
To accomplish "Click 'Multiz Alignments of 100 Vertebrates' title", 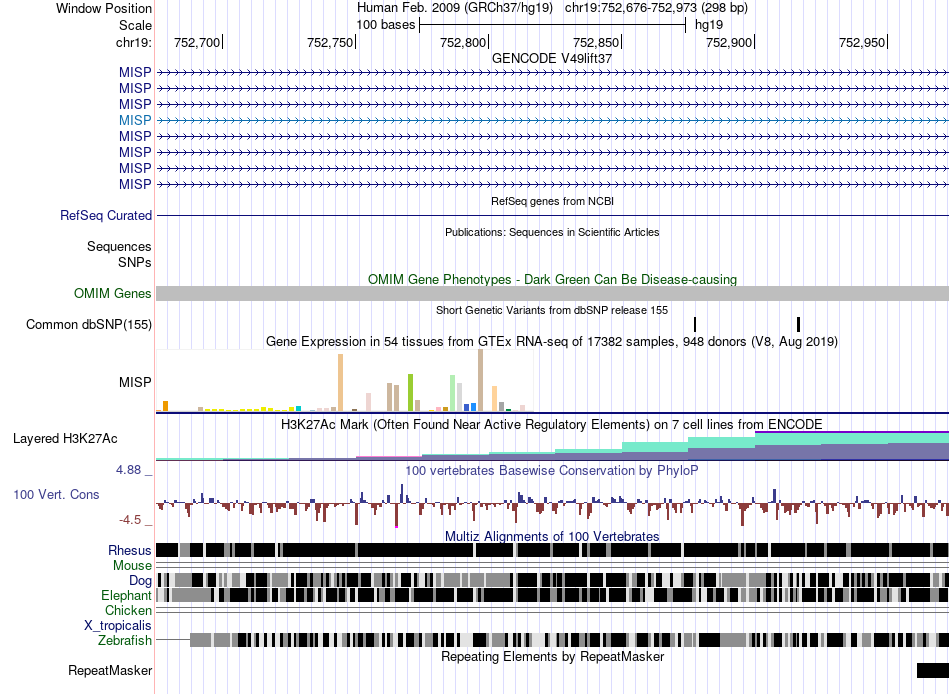I will (552, 536).
